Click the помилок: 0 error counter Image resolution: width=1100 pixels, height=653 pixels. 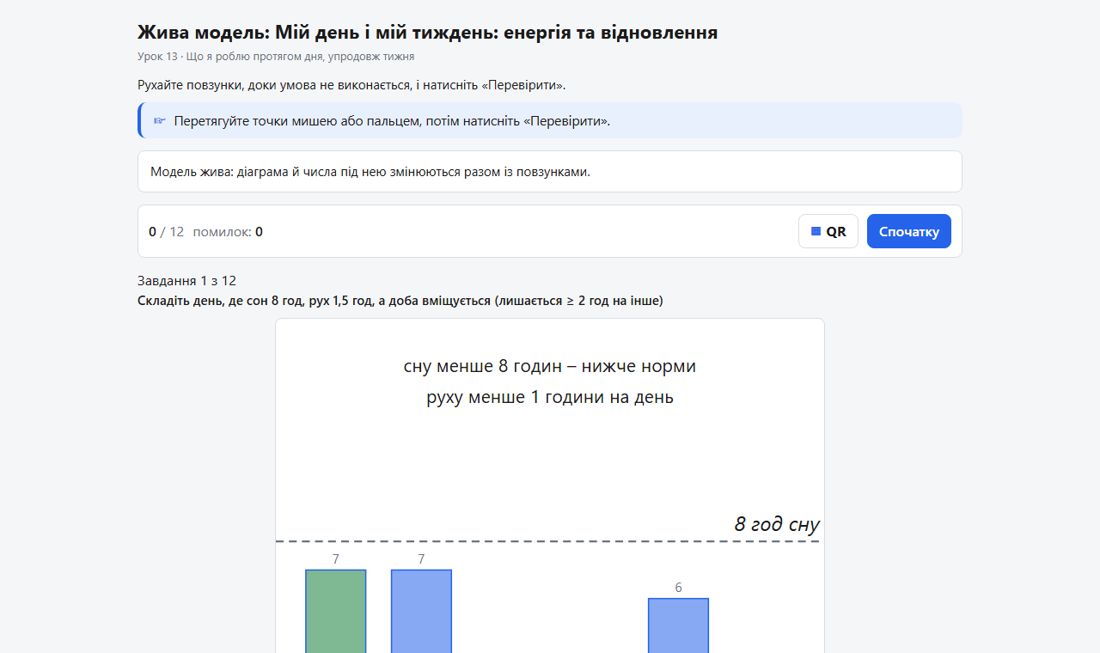click(x=228, y=231)
